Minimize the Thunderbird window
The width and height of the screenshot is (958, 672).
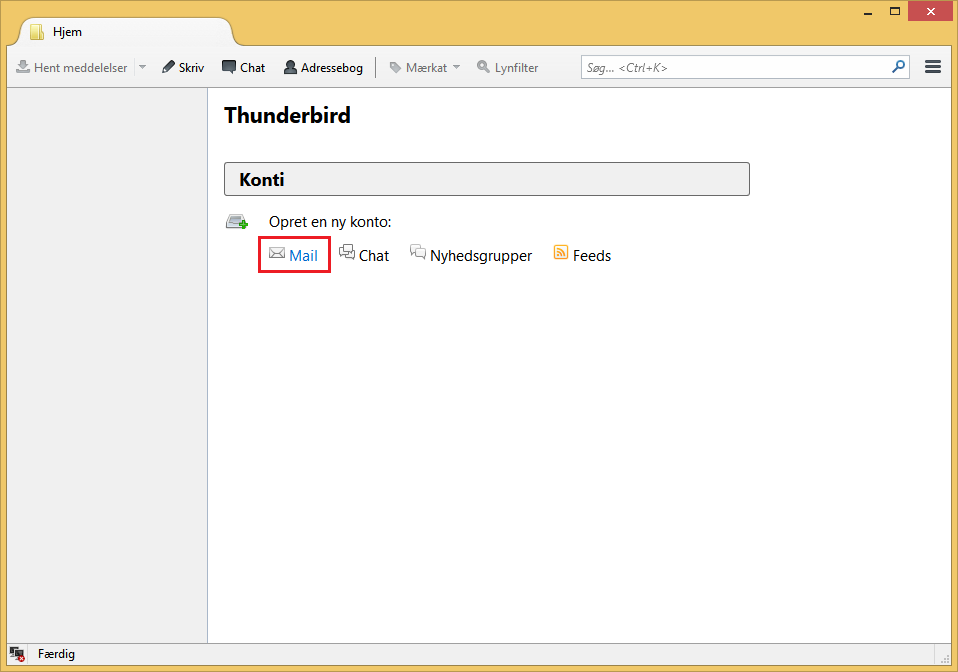pos(868,12)
